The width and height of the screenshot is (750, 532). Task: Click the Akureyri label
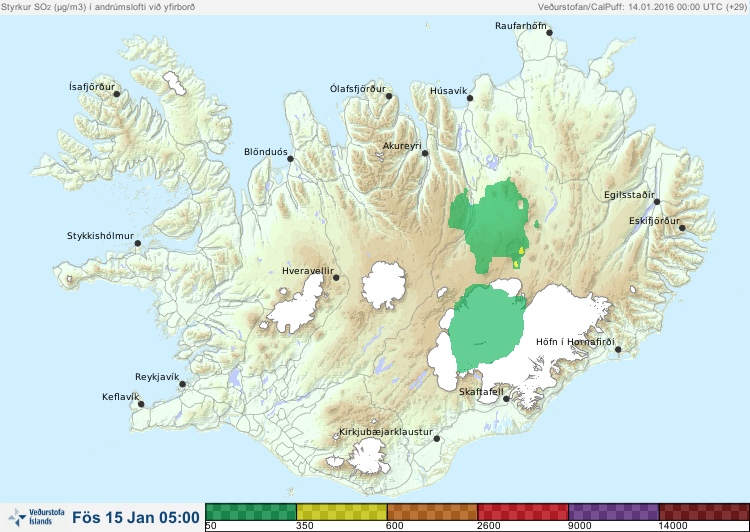402,146
